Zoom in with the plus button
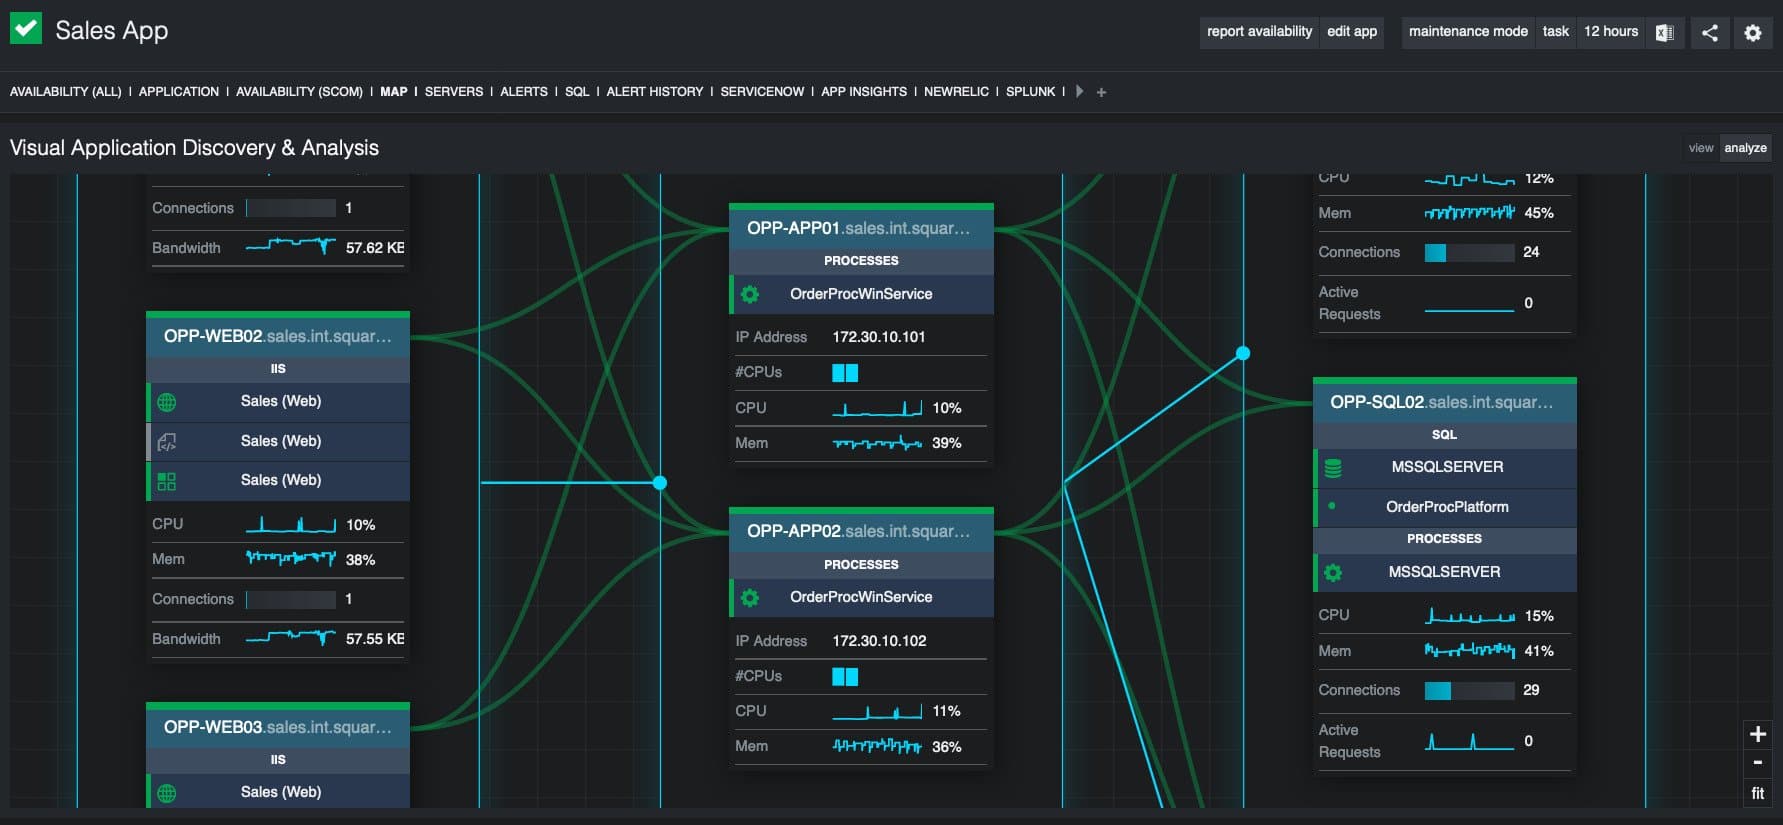This screenshot has width=1783, height=825. [x=1757, y=734]
